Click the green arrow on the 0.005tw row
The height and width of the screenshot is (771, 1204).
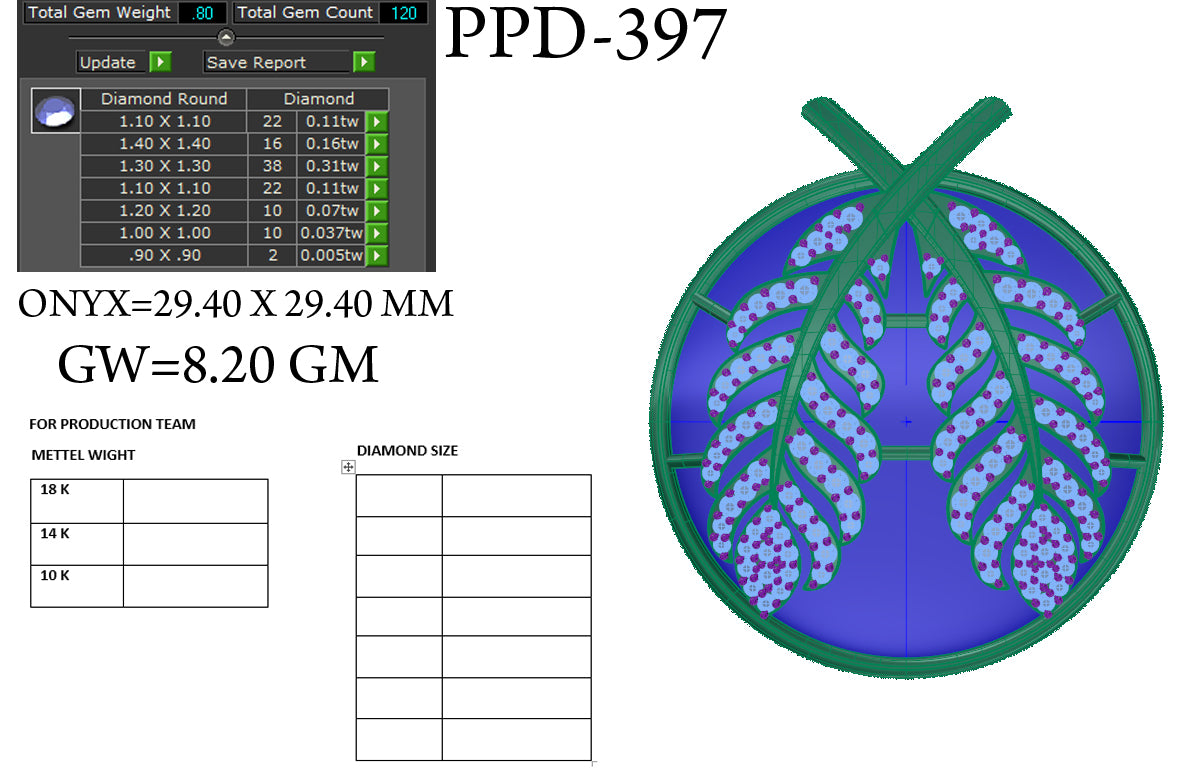click(374, 255)
